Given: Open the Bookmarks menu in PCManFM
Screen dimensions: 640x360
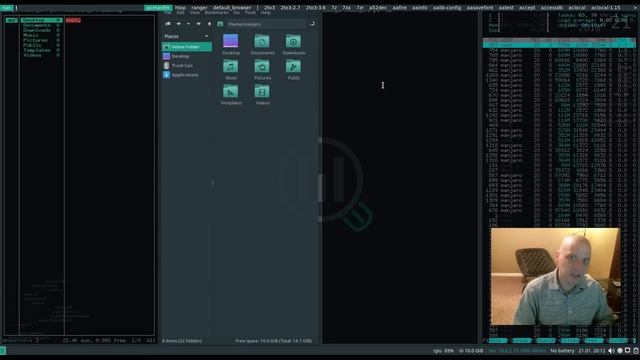Looking at the screenshot, I should tap(216, 13).
